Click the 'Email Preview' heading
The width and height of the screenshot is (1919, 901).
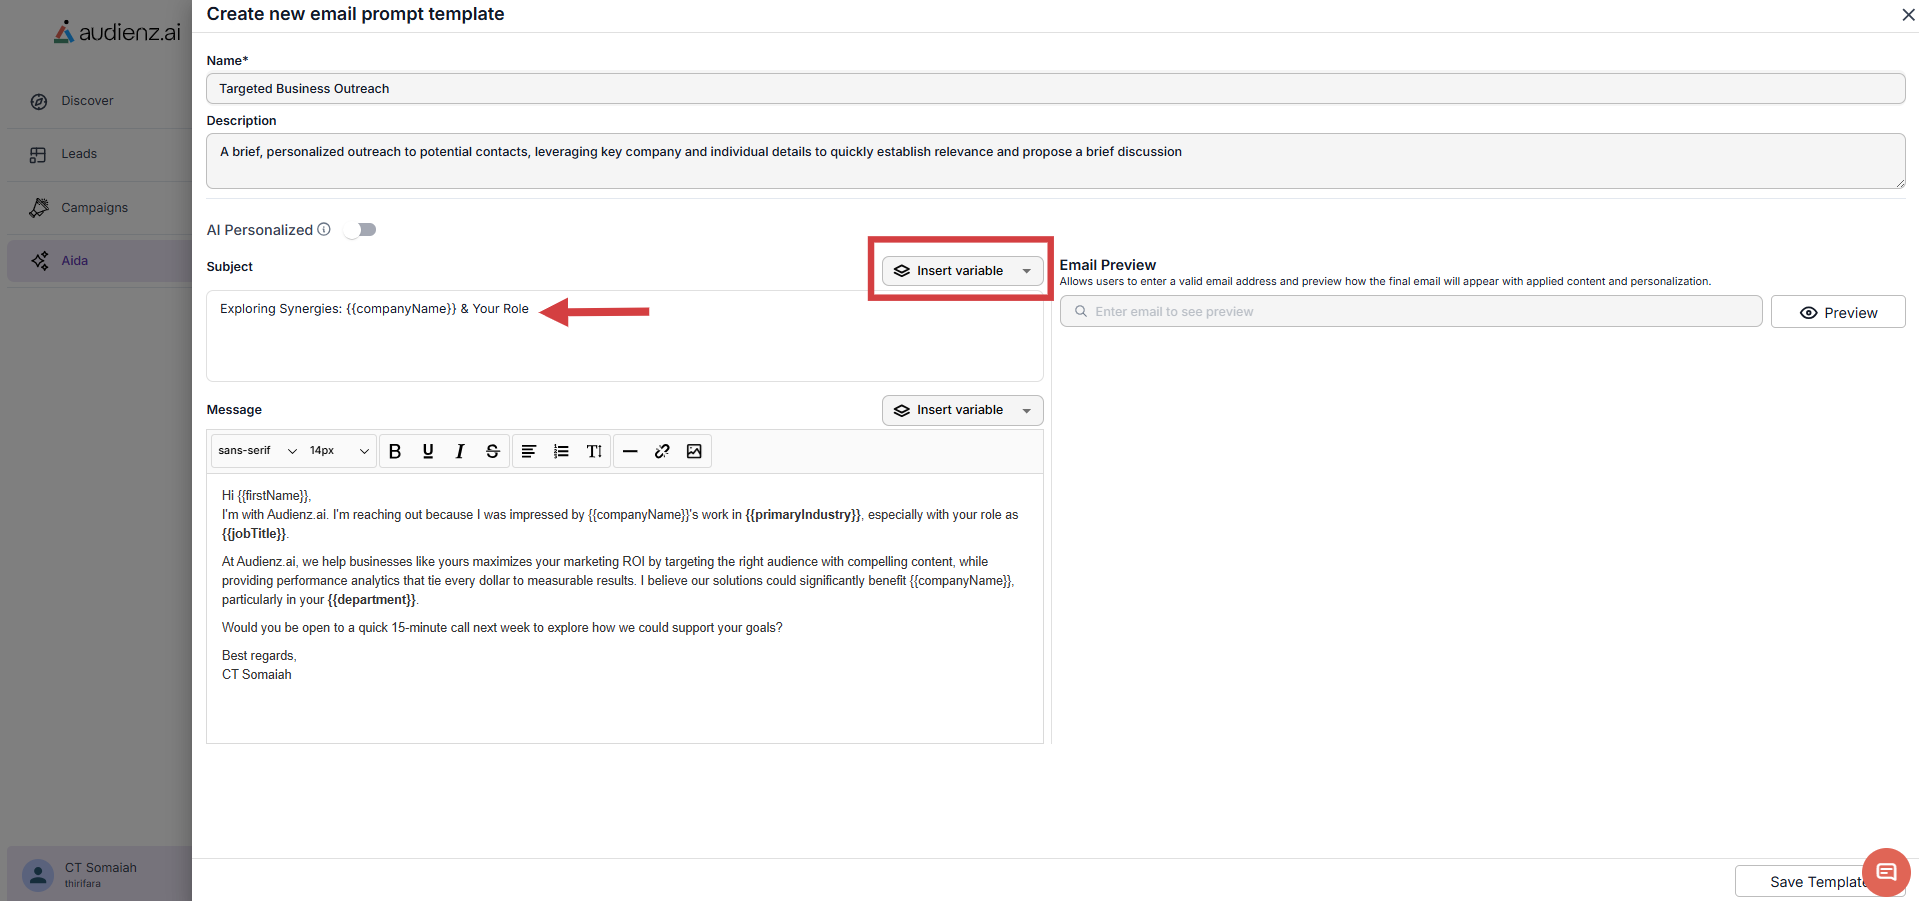click(1107, 265)
